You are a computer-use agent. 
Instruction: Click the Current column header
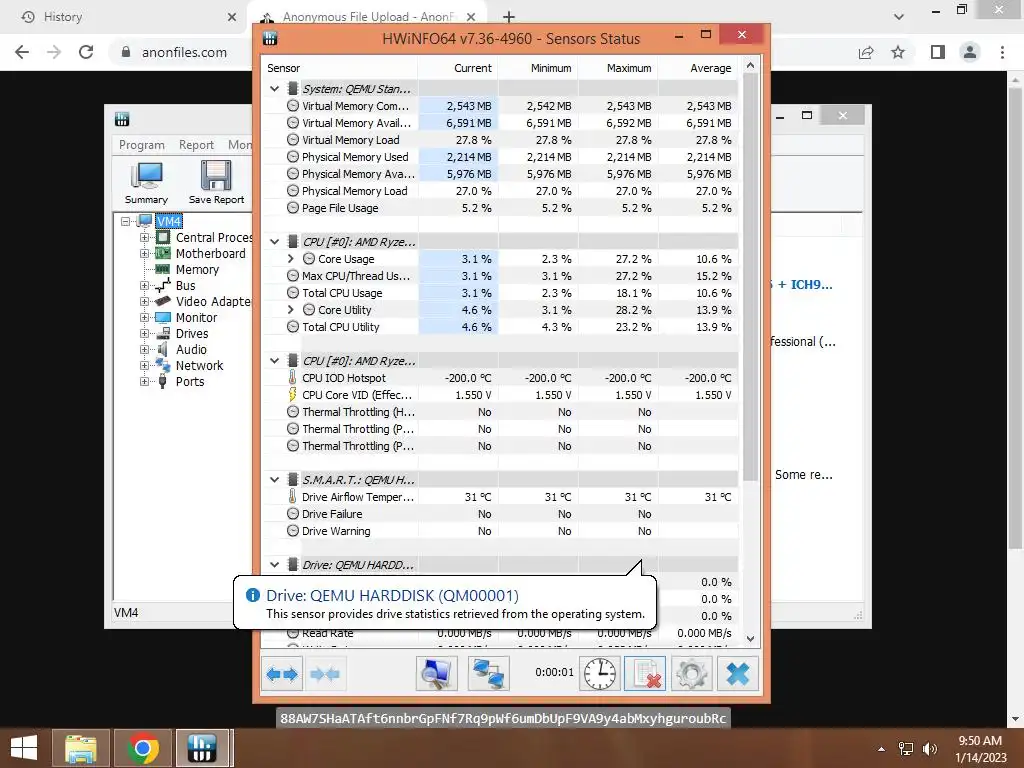click(x=458, y=68)
